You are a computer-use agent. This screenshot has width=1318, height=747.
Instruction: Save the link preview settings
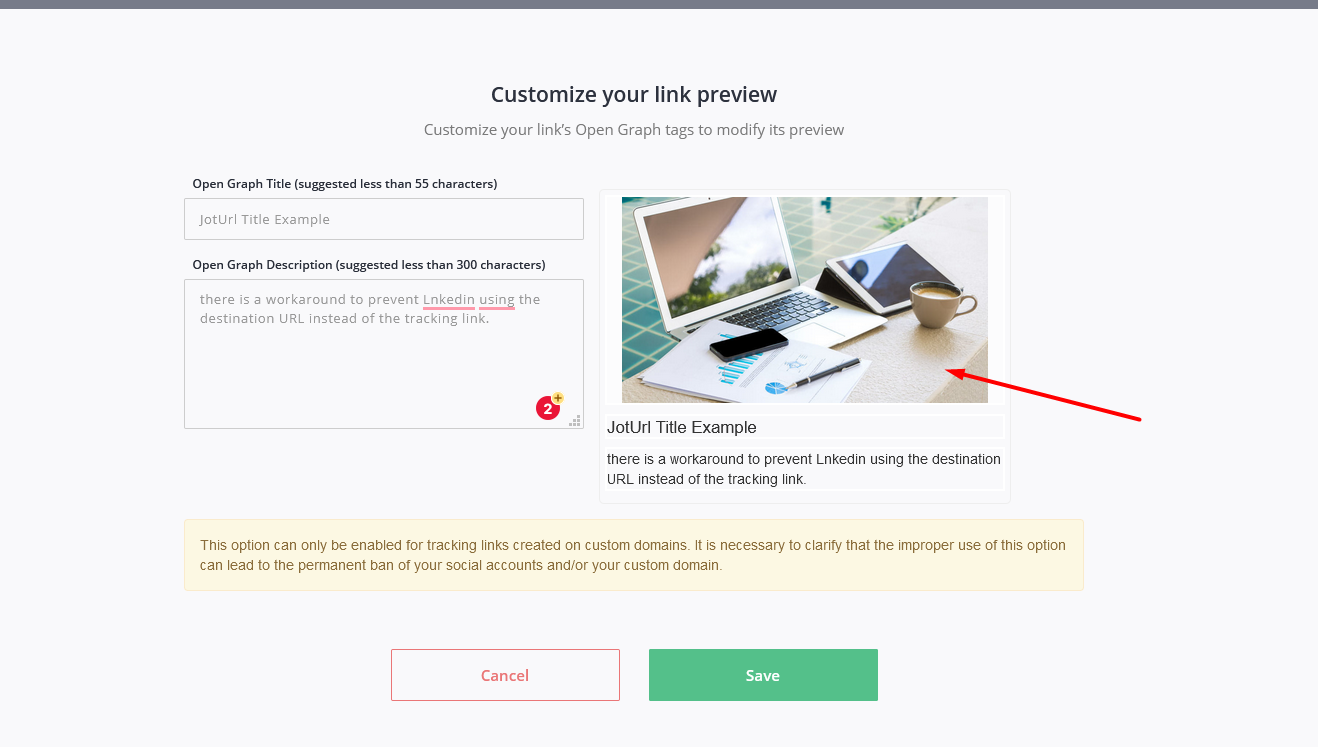click(763, 675)
